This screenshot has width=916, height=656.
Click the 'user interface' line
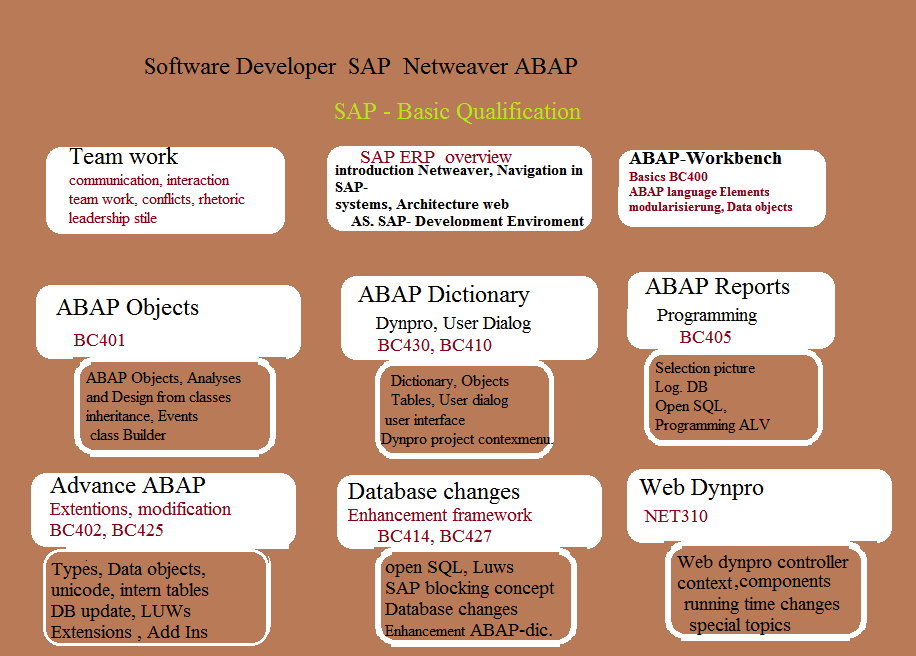[425, 420]
